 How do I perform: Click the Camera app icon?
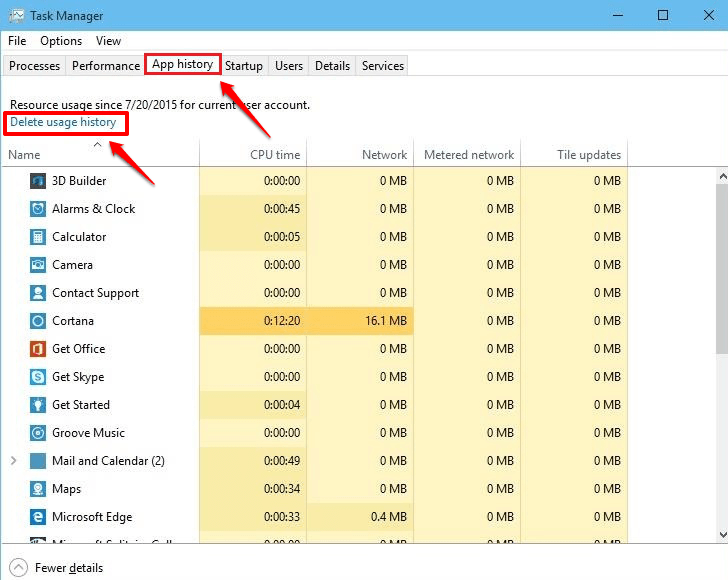click(38, 265)
